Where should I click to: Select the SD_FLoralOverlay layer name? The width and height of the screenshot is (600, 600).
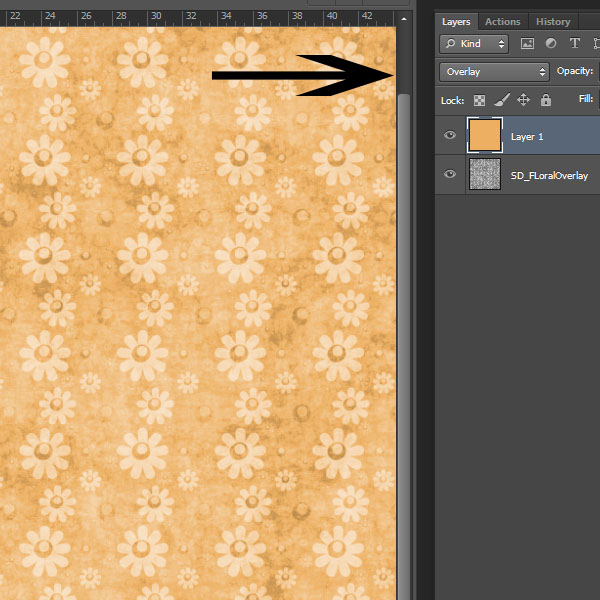click(549, 176)
